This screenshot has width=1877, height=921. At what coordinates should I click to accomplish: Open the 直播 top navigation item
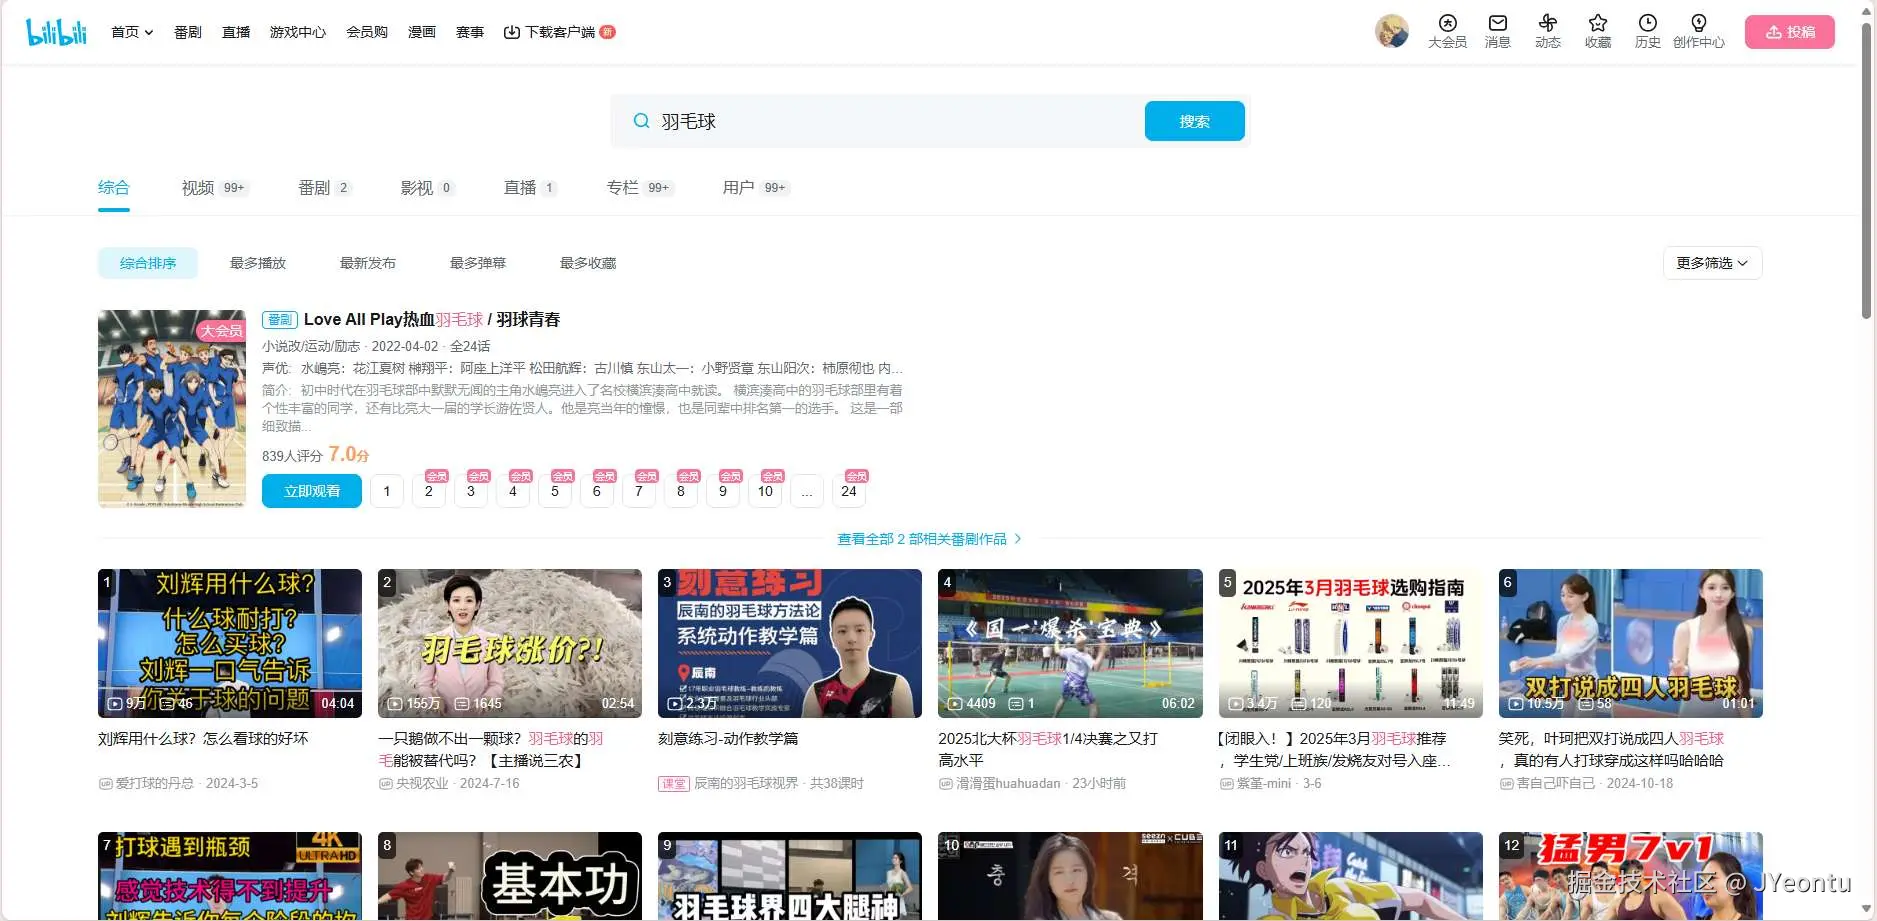click(236, 32)
